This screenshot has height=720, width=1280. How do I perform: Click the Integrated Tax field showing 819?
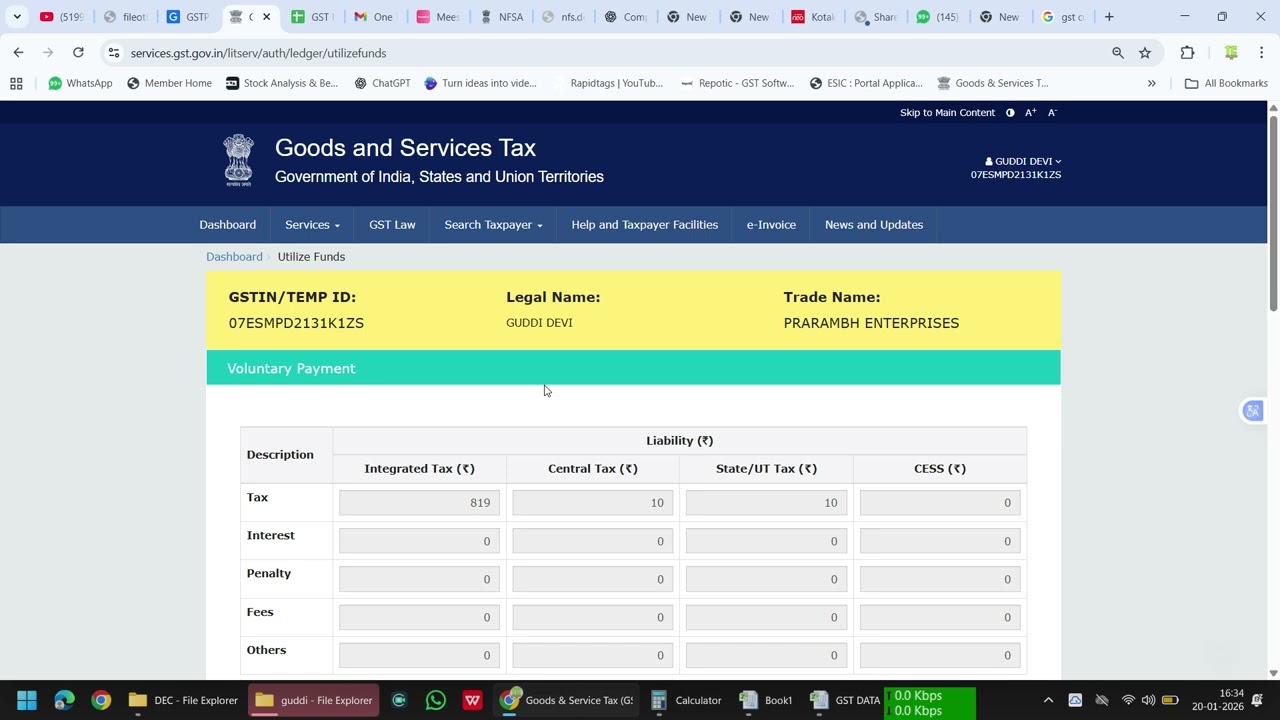[419, 503]
